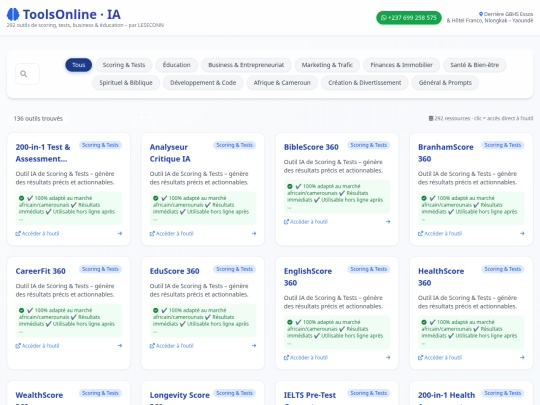Open Accéder à l'outil for BranhamScore 360
This screenshot has height=405, width=540.
[440, 233]
